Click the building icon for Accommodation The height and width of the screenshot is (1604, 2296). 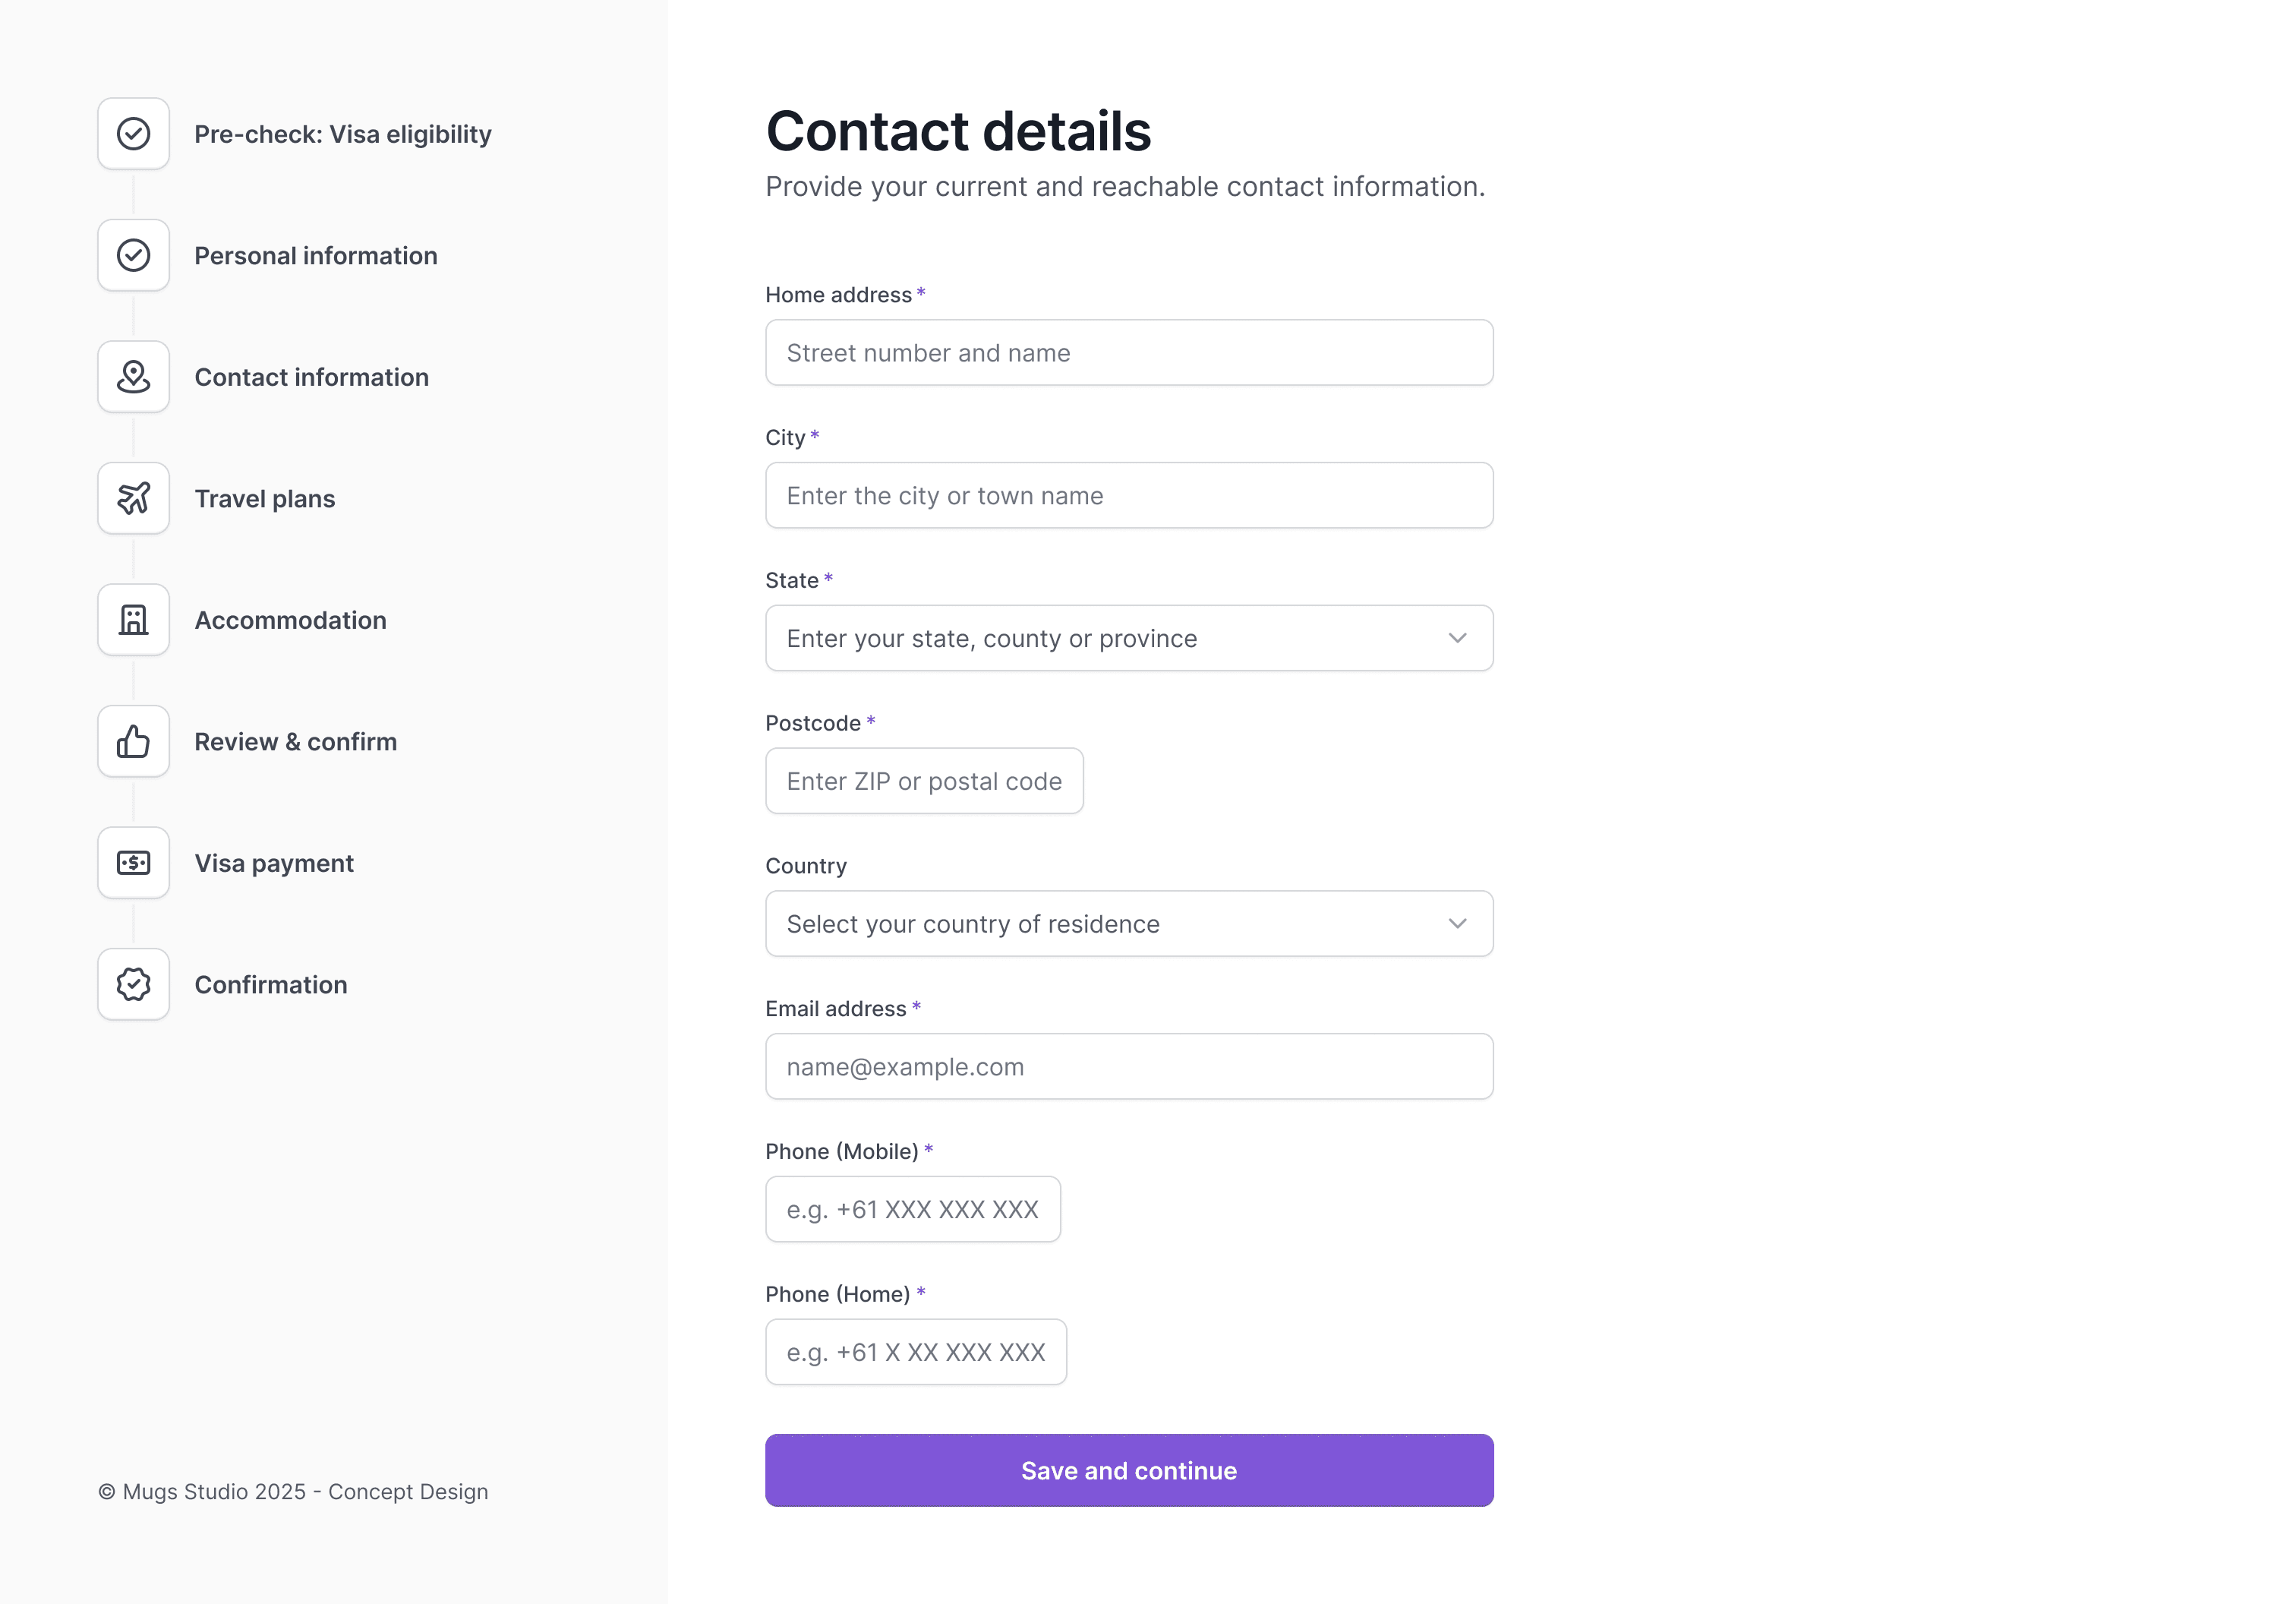click(x=133, y=620)
